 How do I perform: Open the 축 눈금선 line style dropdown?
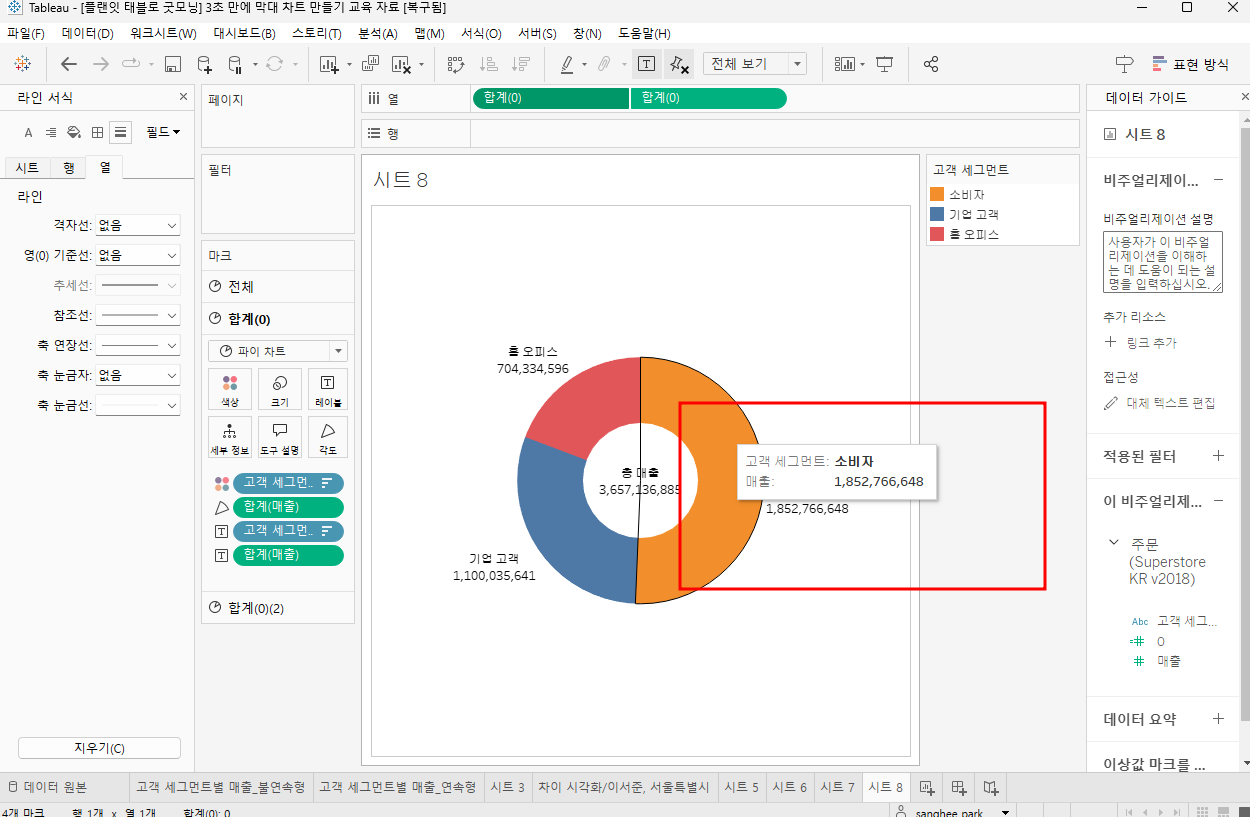coord(138,406)
